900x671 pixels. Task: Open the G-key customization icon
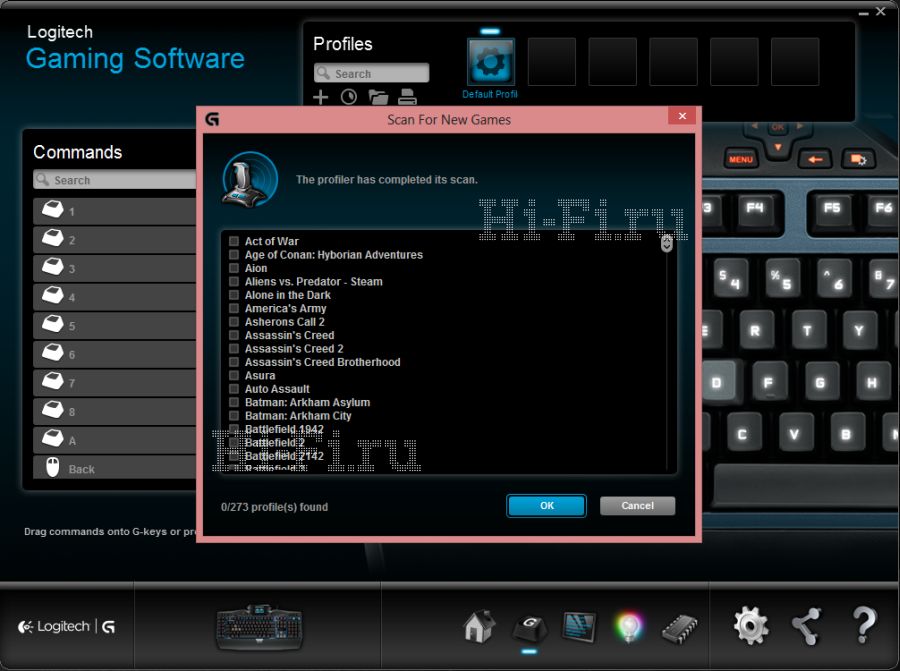[529, 627]
